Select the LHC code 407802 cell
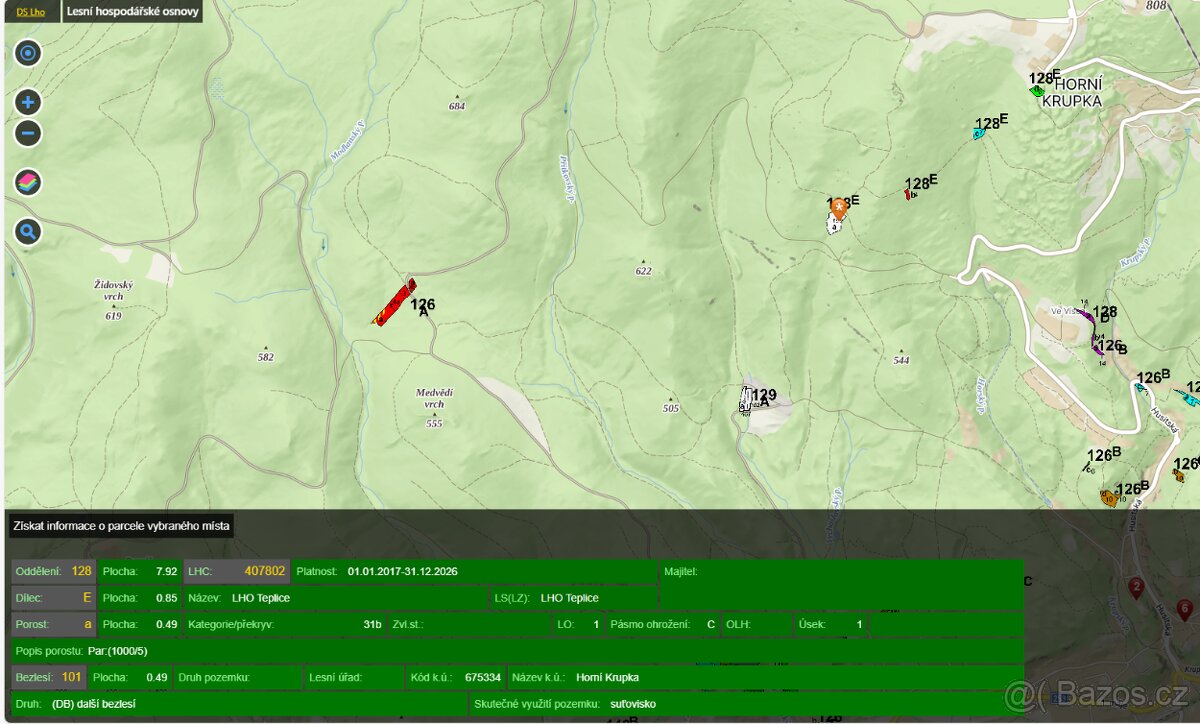Screen dimensions: 1200x724 tap(237, 571)
